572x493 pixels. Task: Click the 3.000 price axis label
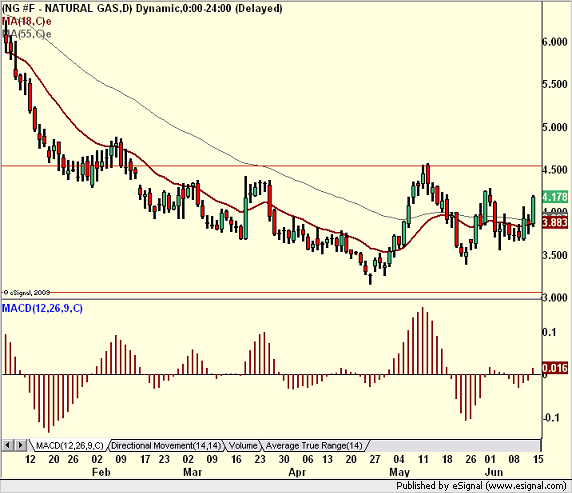(x=555, y=298)
